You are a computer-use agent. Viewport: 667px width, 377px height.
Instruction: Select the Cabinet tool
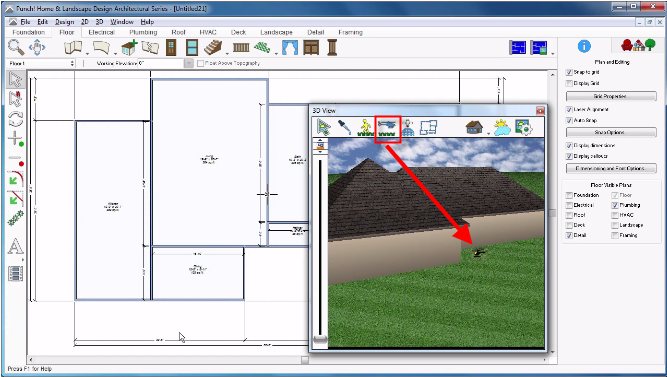click(x=311, y=47)
